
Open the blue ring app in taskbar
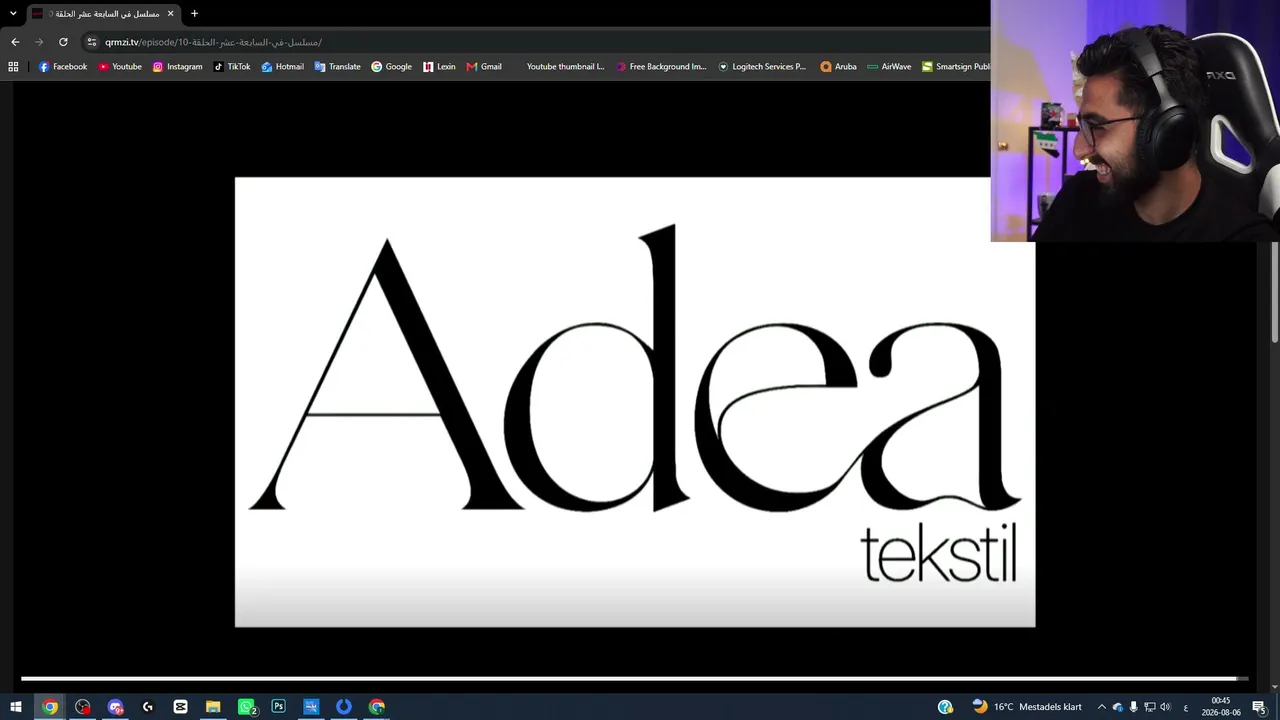pyautogui.click(x=344, y=707)
